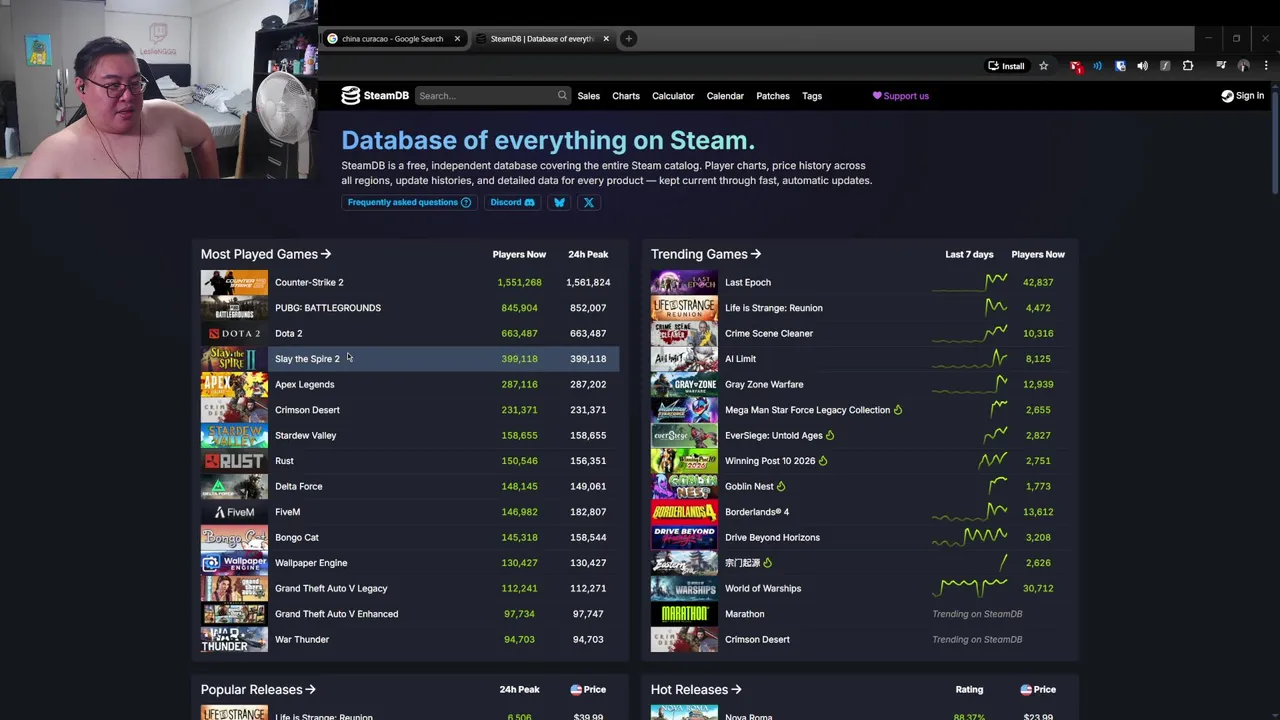Click the flame icon beside Winning Post 10 2026
The image size is (1280, 720).
point(823,461)
